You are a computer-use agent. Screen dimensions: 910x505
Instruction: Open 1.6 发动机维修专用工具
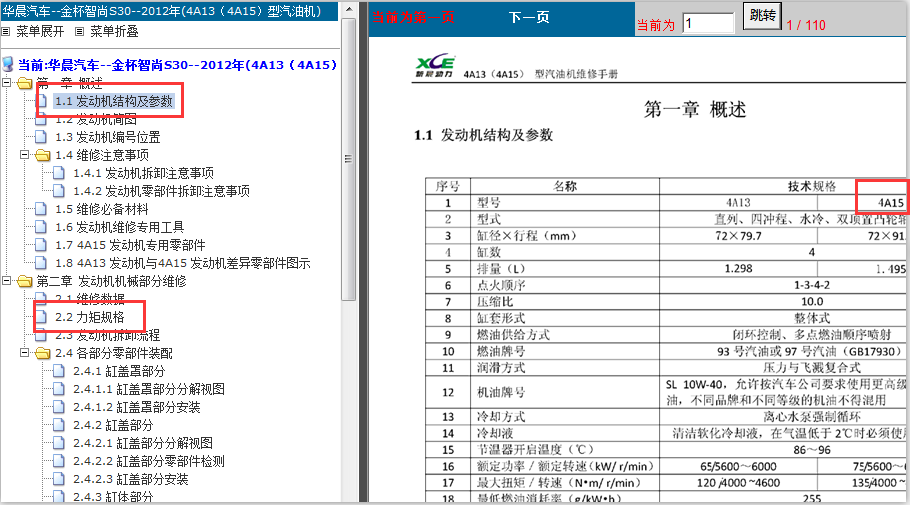point(120,228)
